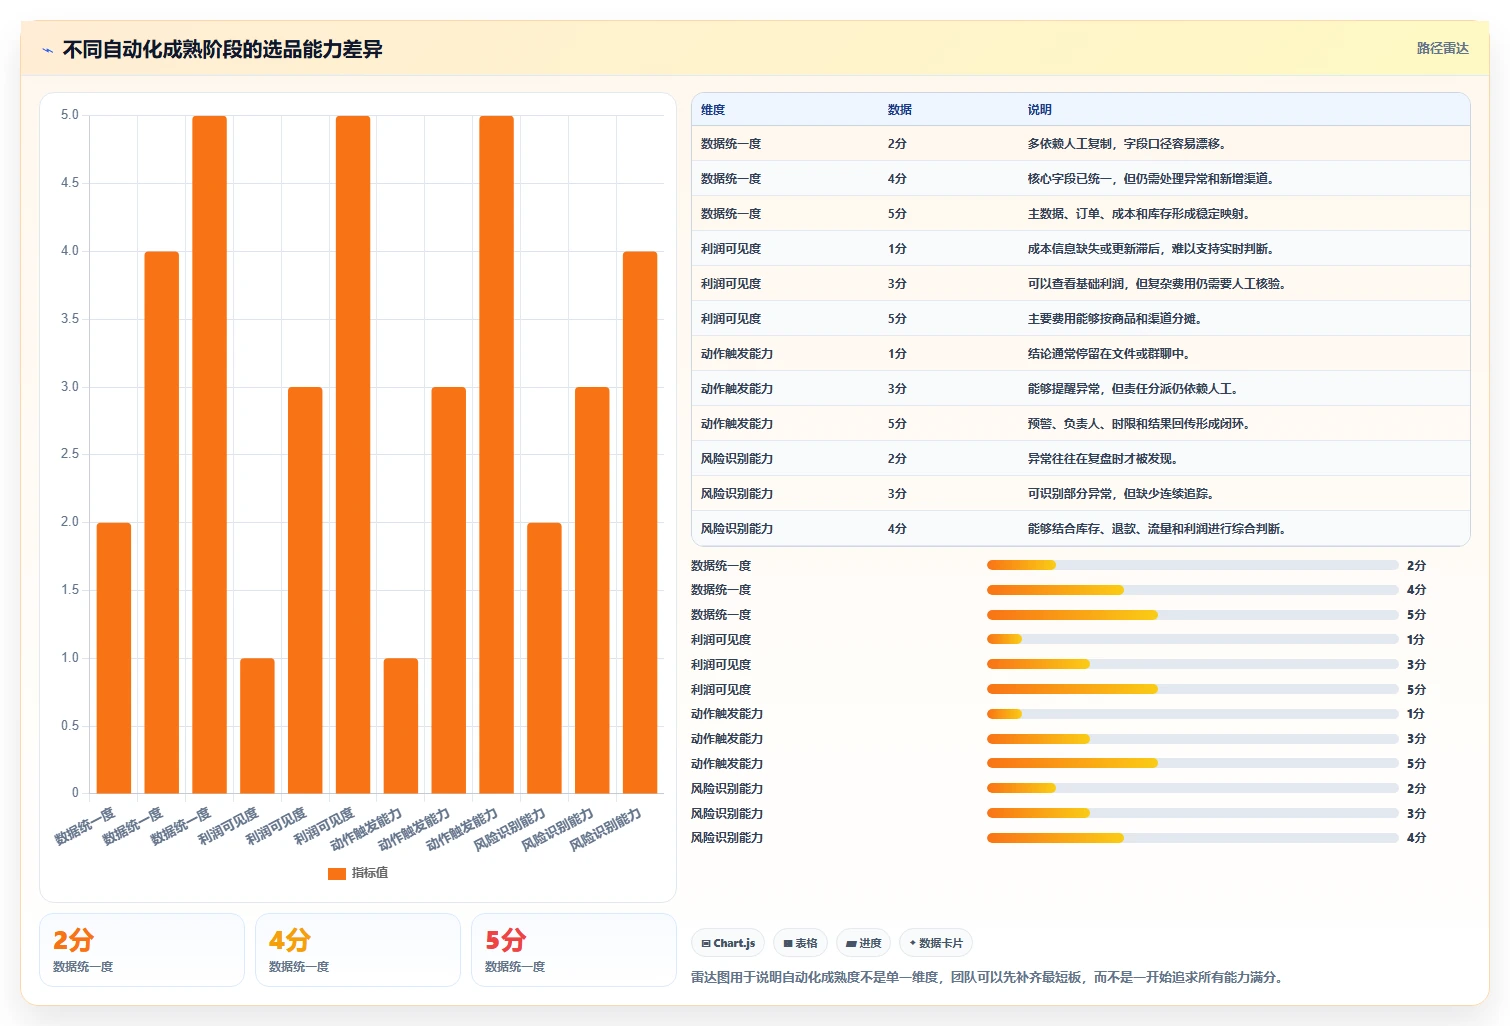Select table text 成本信息缺失或更新滞后，难以支持实时判断。
Viewport: 1510px width, 1026px height.
[x=1151, y=249]
